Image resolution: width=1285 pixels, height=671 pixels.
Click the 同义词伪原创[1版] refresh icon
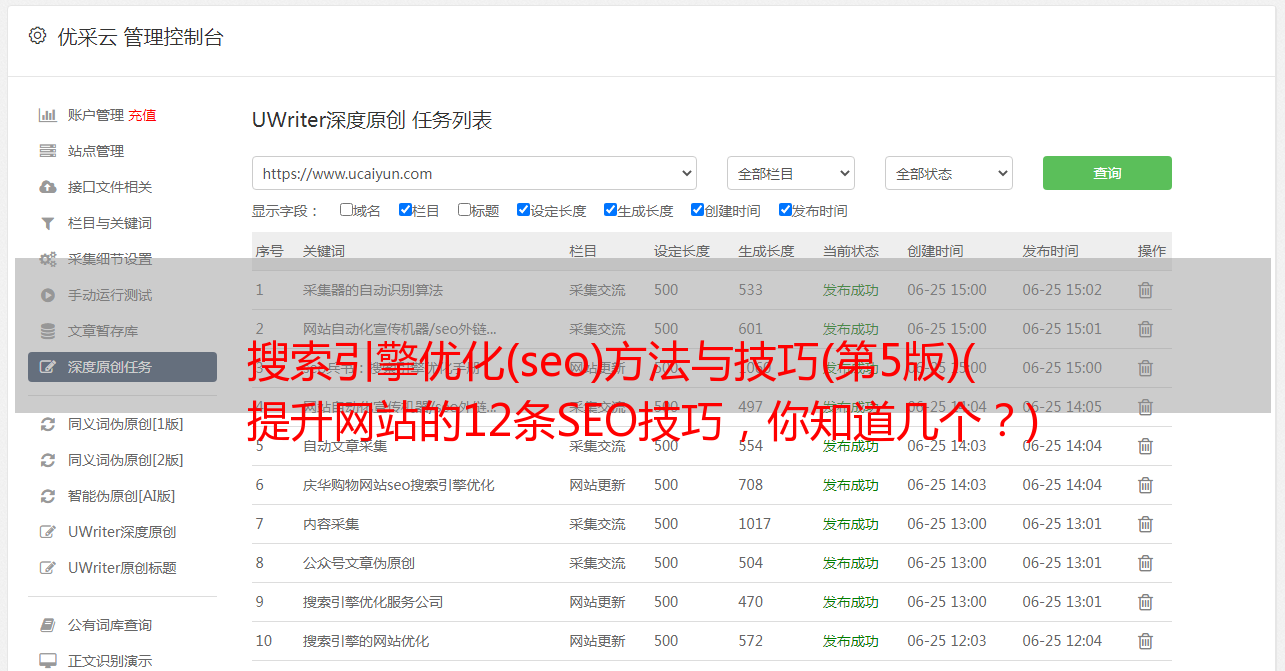pyautogui.click(x=47, y=424)
